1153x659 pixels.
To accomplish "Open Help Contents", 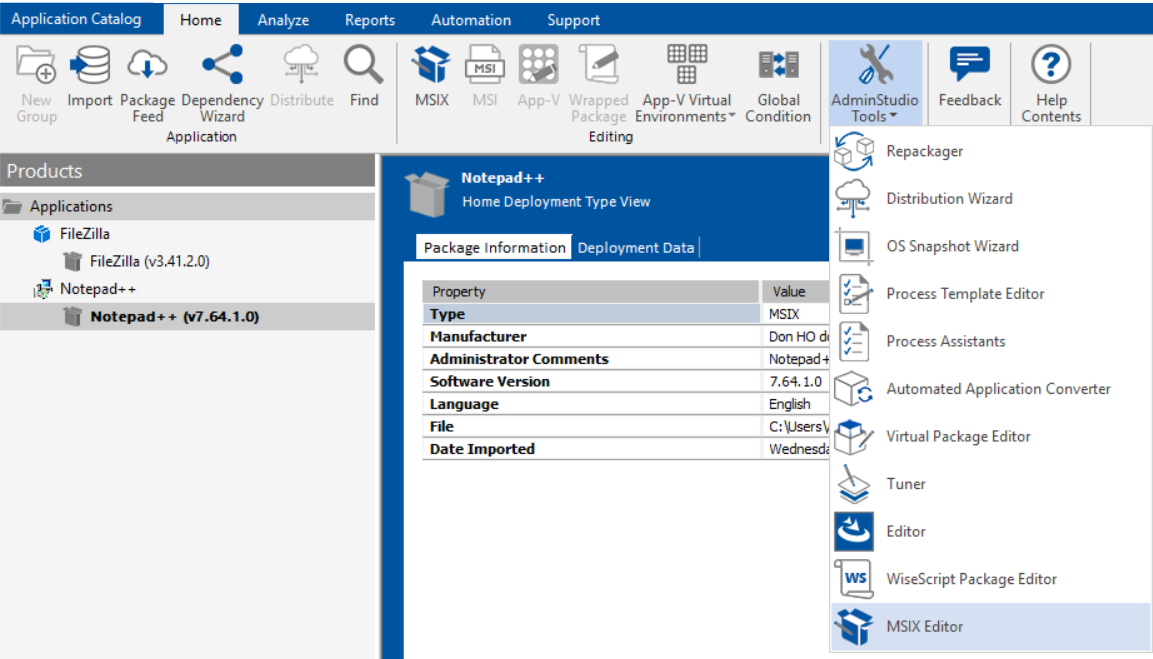I will point(1051,83).
